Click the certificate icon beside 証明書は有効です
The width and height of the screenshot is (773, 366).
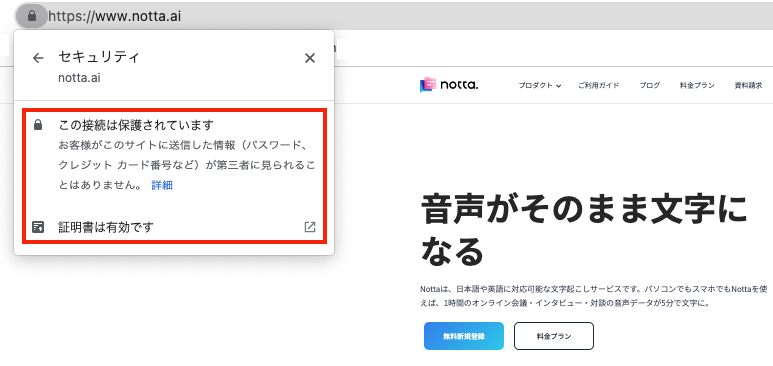pyautogui.click(x=38, y=227)
